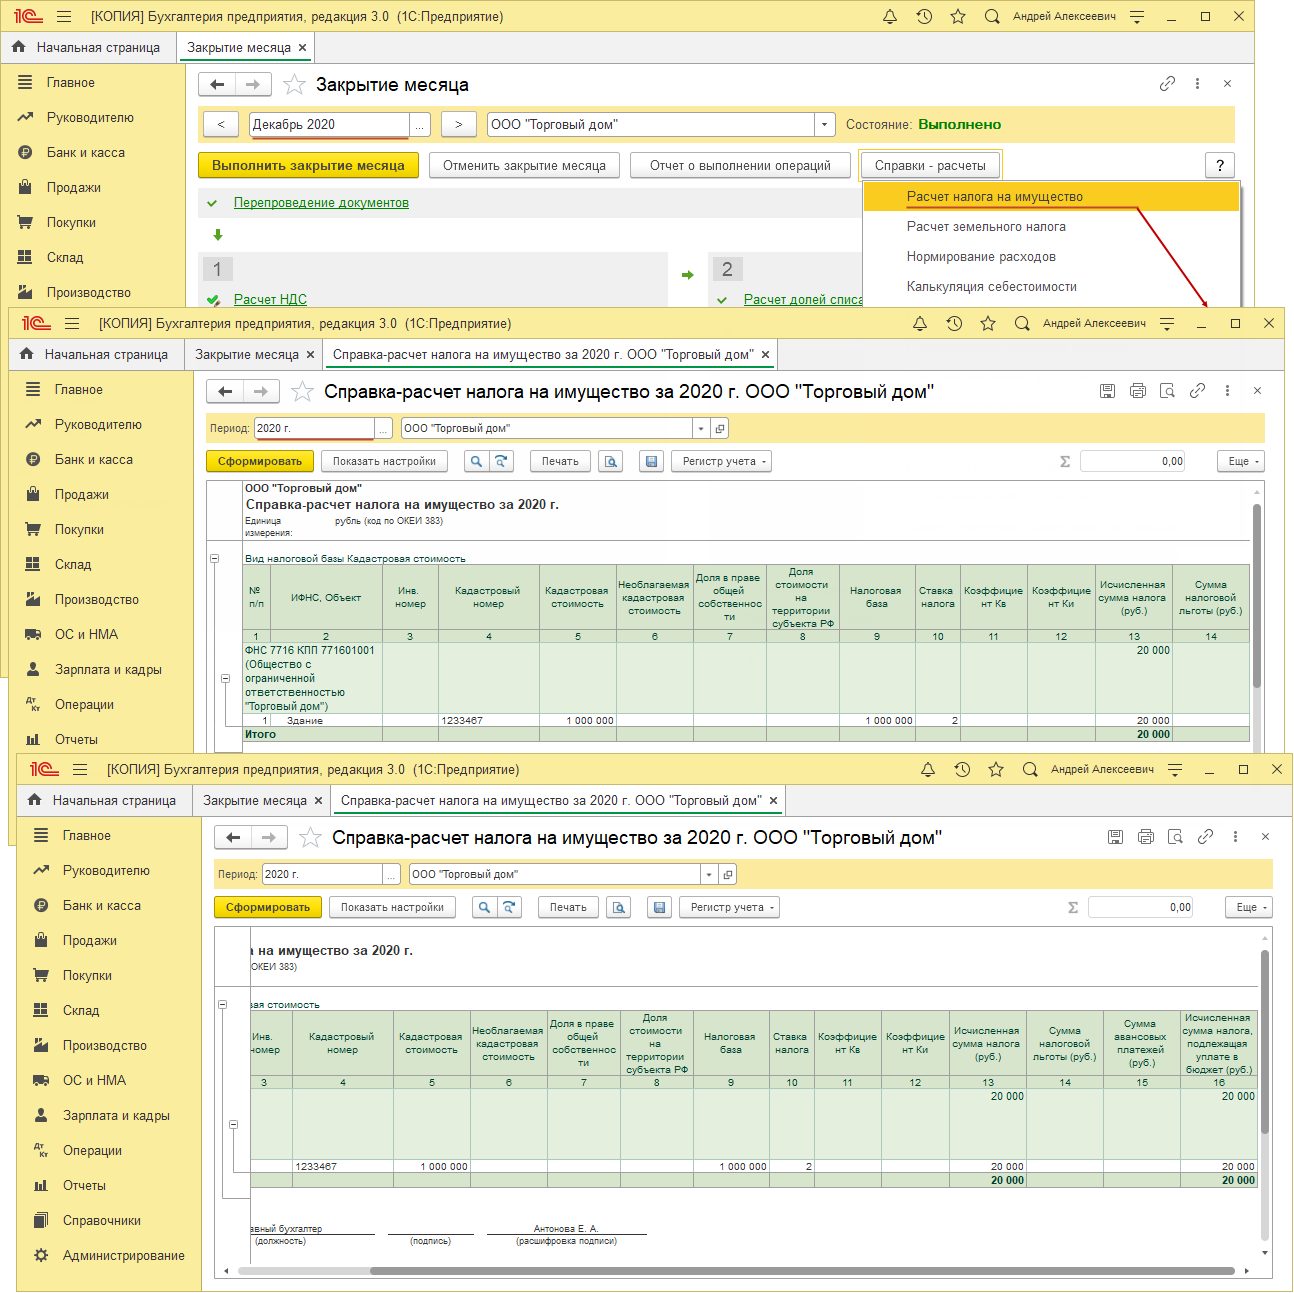
Task: Switch to next month with > button
Action: point(458,125)
